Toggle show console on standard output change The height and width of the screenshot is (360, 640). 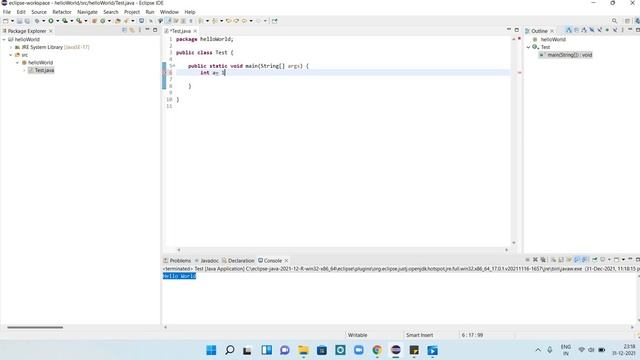[576, 260]
